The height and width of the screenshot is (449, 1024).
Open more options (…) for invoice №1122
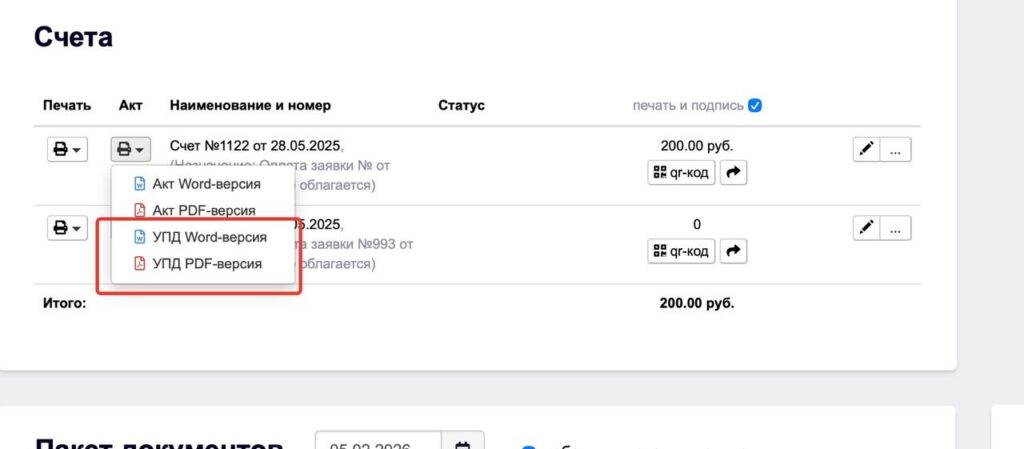click(x=895, y=149)
